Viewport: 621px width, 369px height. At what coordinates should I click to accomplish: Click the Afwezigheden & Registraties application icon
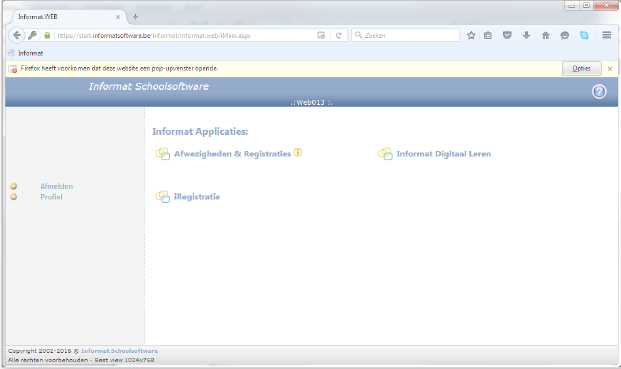tap(163, 154)
